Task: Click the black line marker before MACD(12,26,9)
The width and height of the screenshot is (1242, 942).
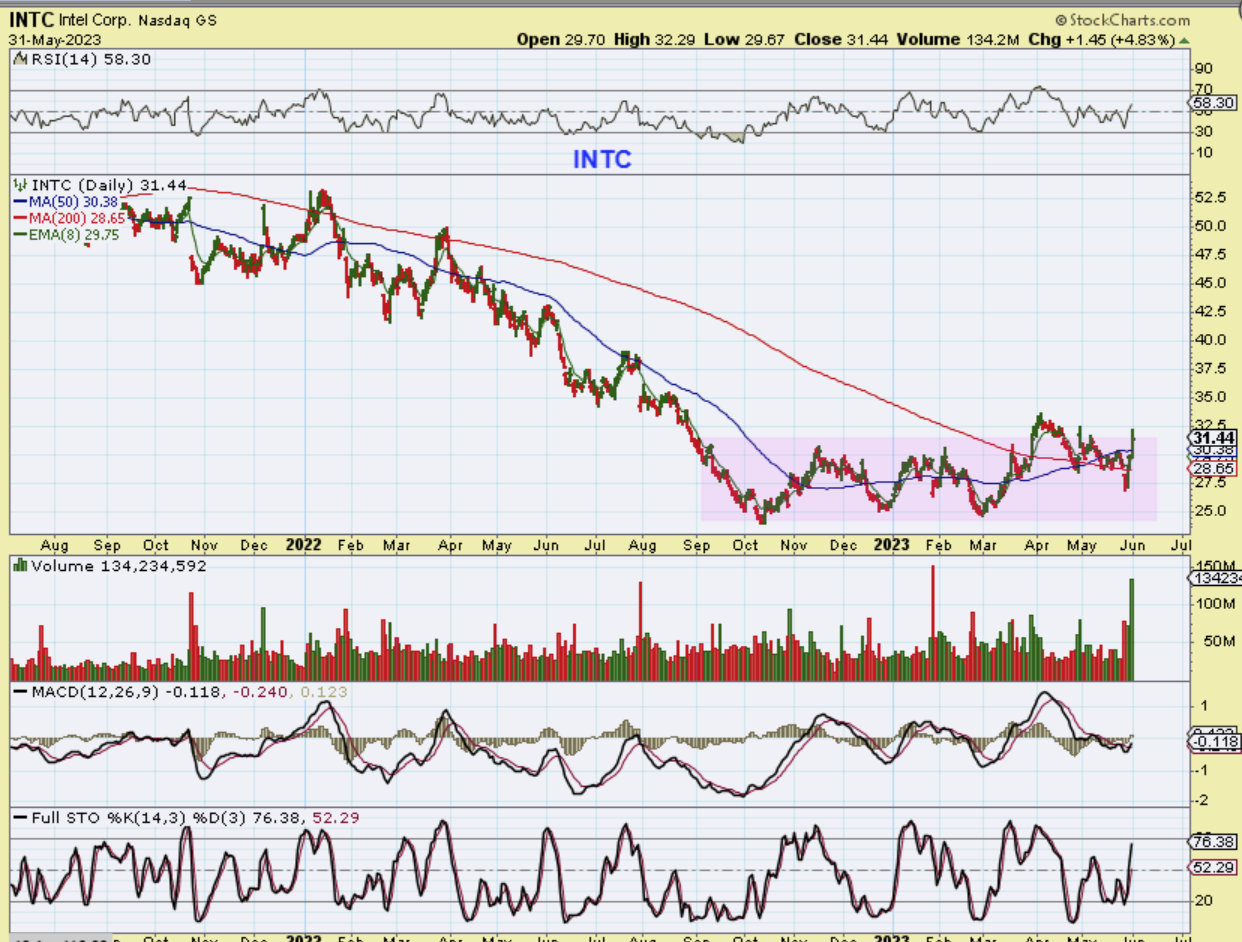Action: point(20,692)
